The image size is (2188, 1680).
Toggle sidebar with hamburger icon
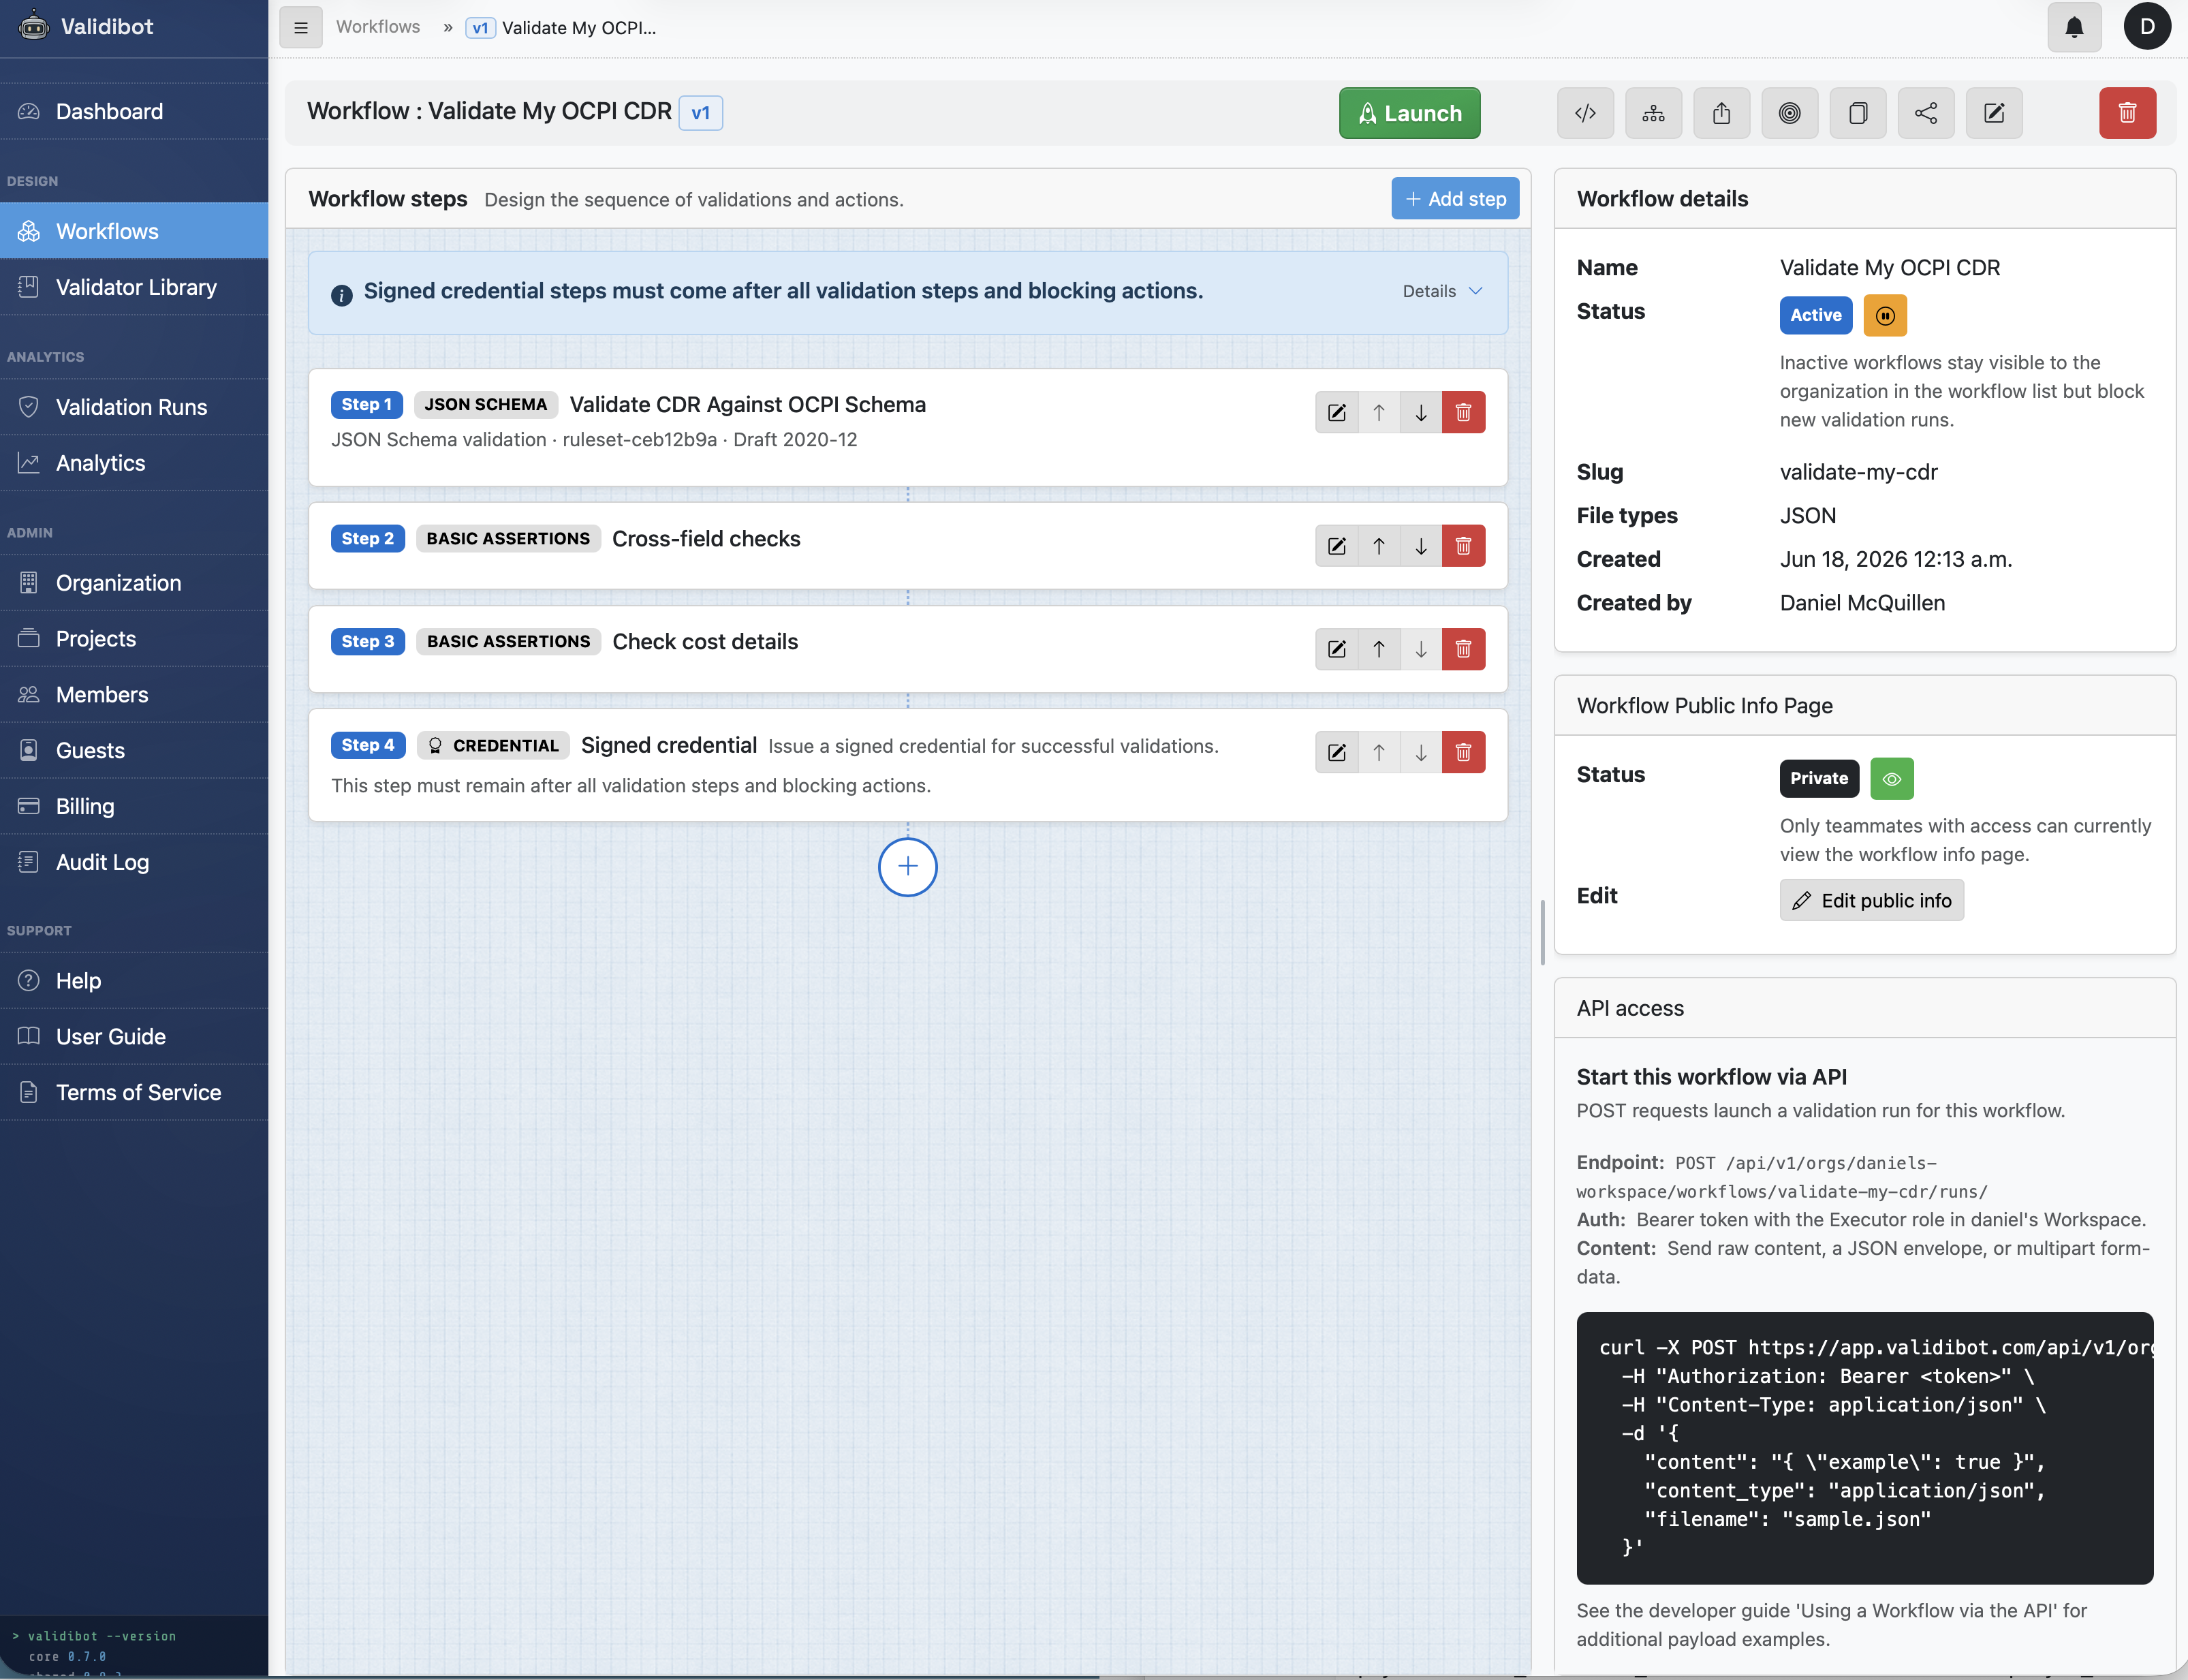coord(300,28)
